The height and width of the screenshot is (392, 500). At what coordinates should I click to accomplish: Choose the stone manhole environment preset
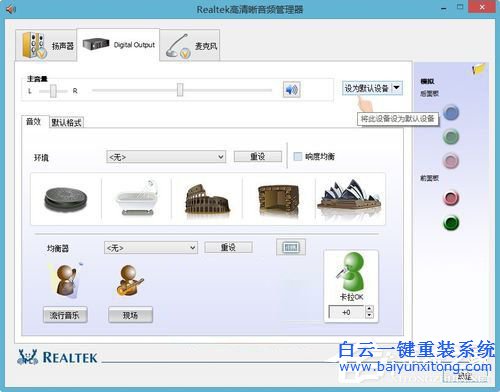(66, 199)
